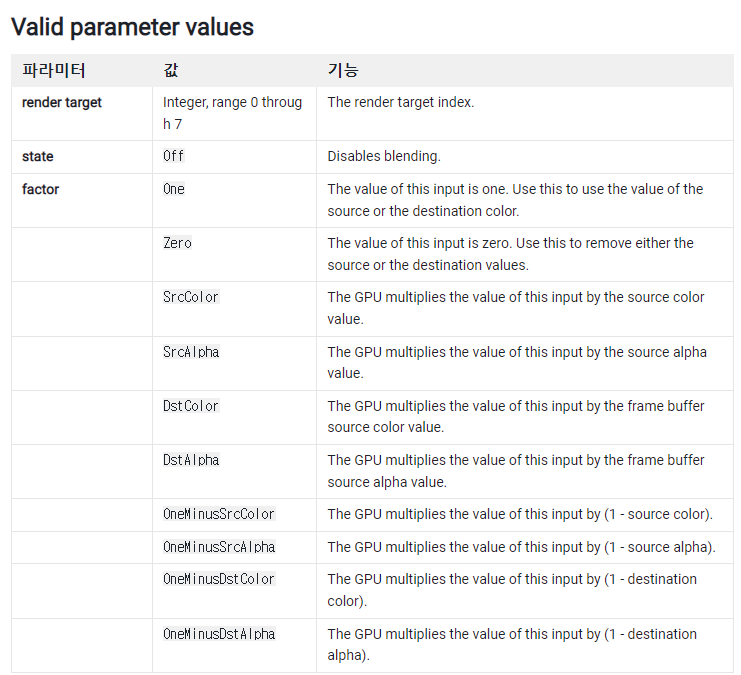Select the OneMinusSrcAlpha value
741x675 pixels.
[x=219, y=547]
